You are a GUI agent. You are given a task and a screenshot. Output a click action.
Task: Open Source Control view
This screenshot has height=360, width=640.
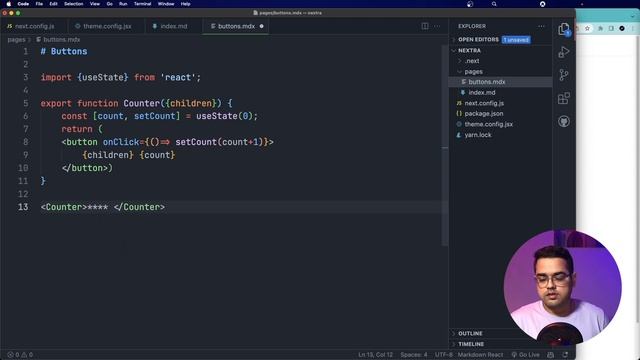[x=564, y=75]
